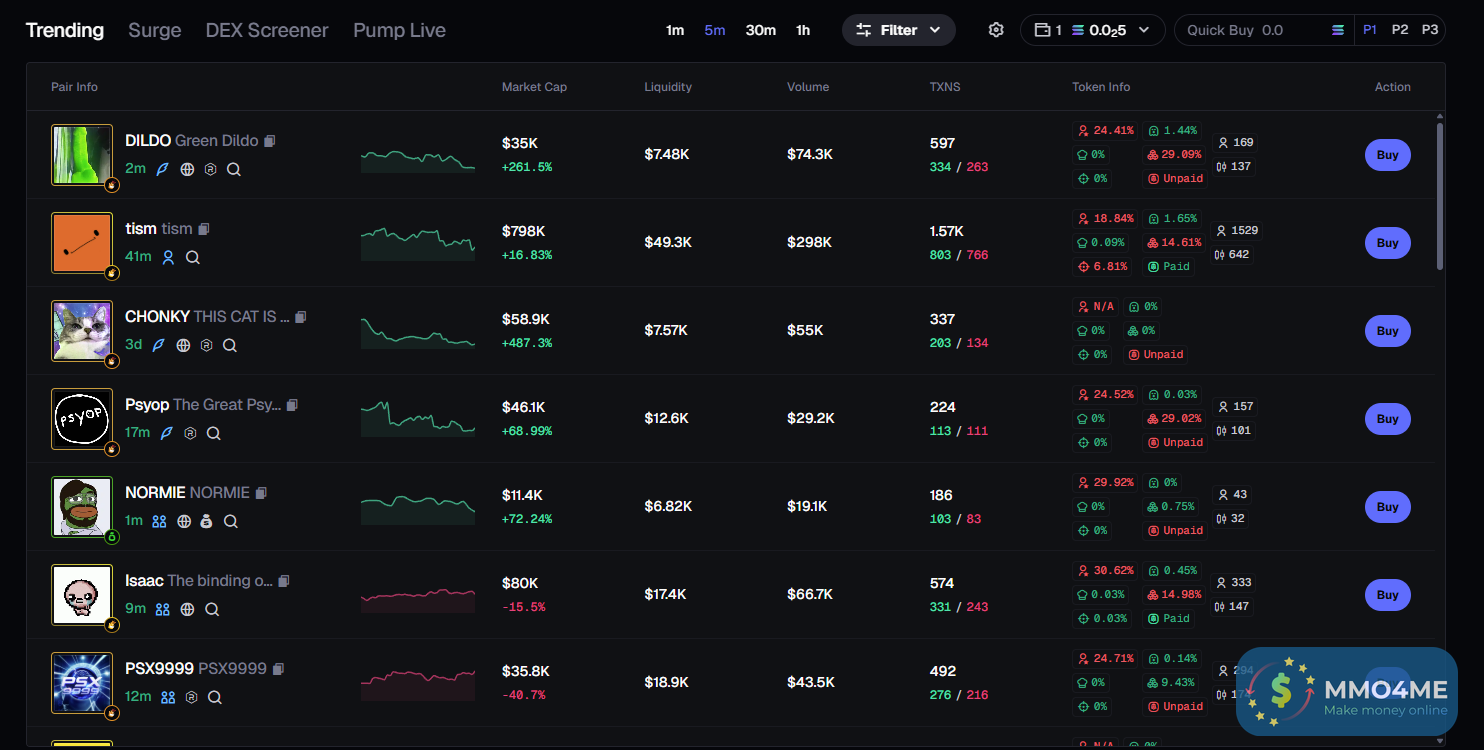Select the 30m timeframe option
The width and height of the screenshot is (1484, 750).
[760, 30]
